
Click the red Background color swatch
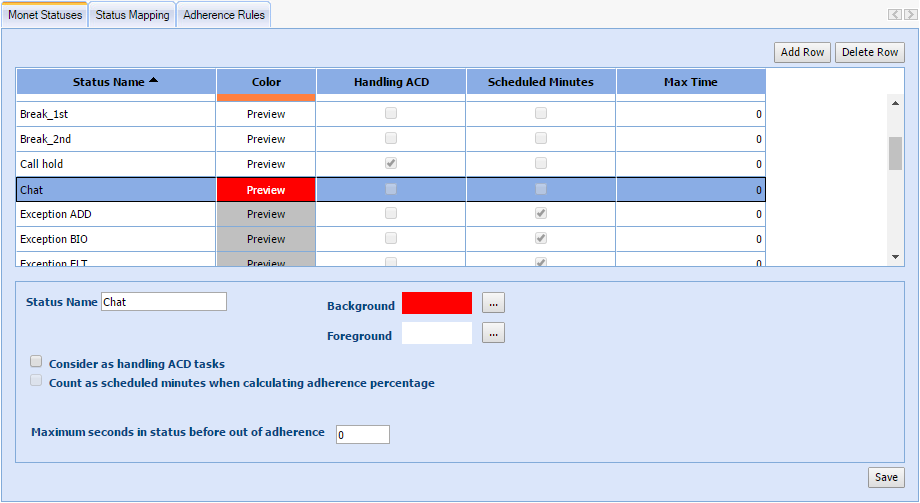click(x=436, y=303)
